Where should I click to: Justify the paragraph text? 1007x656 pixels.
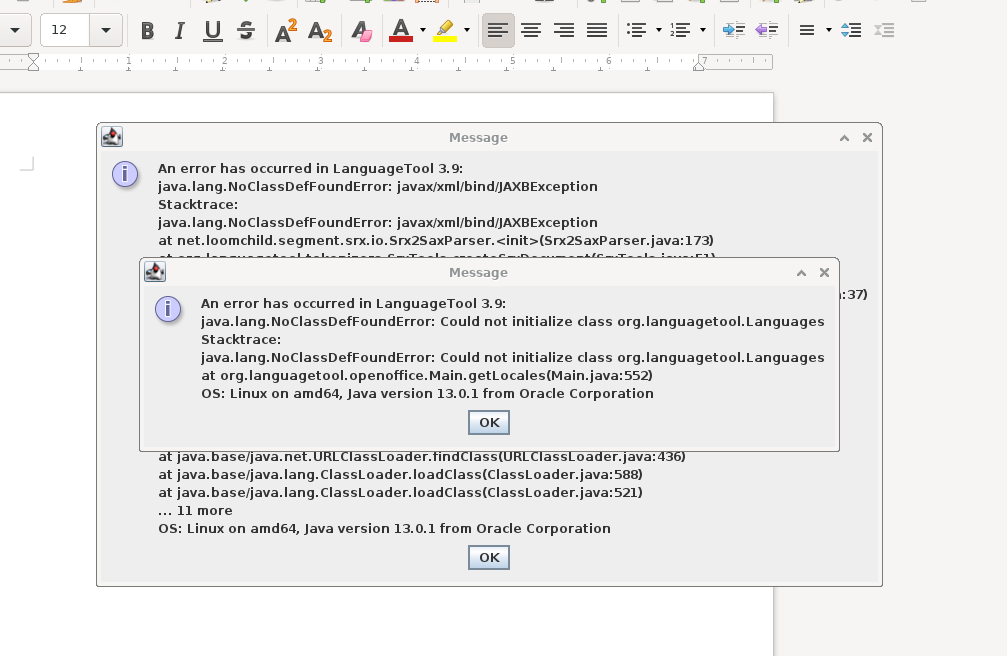(x=597, y=30)
